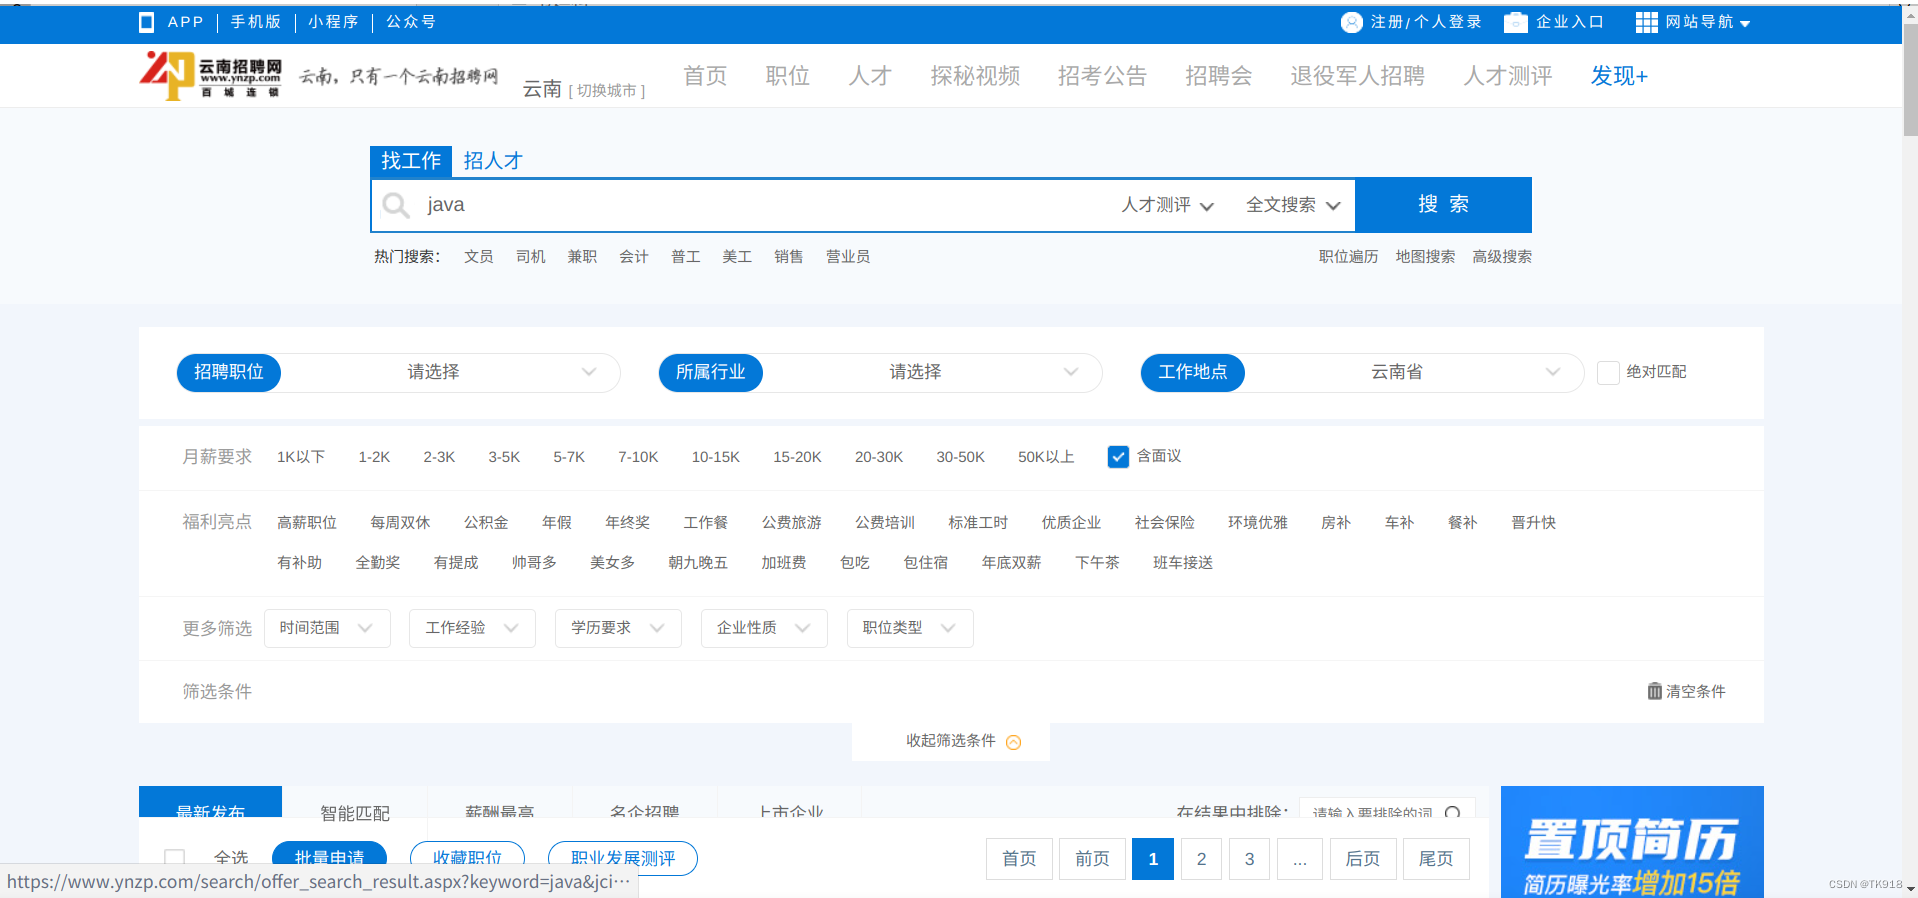This screenshot has width=1918, height=898.
Task: Click the 高级搜索 link
Action: pos(1502,257)
